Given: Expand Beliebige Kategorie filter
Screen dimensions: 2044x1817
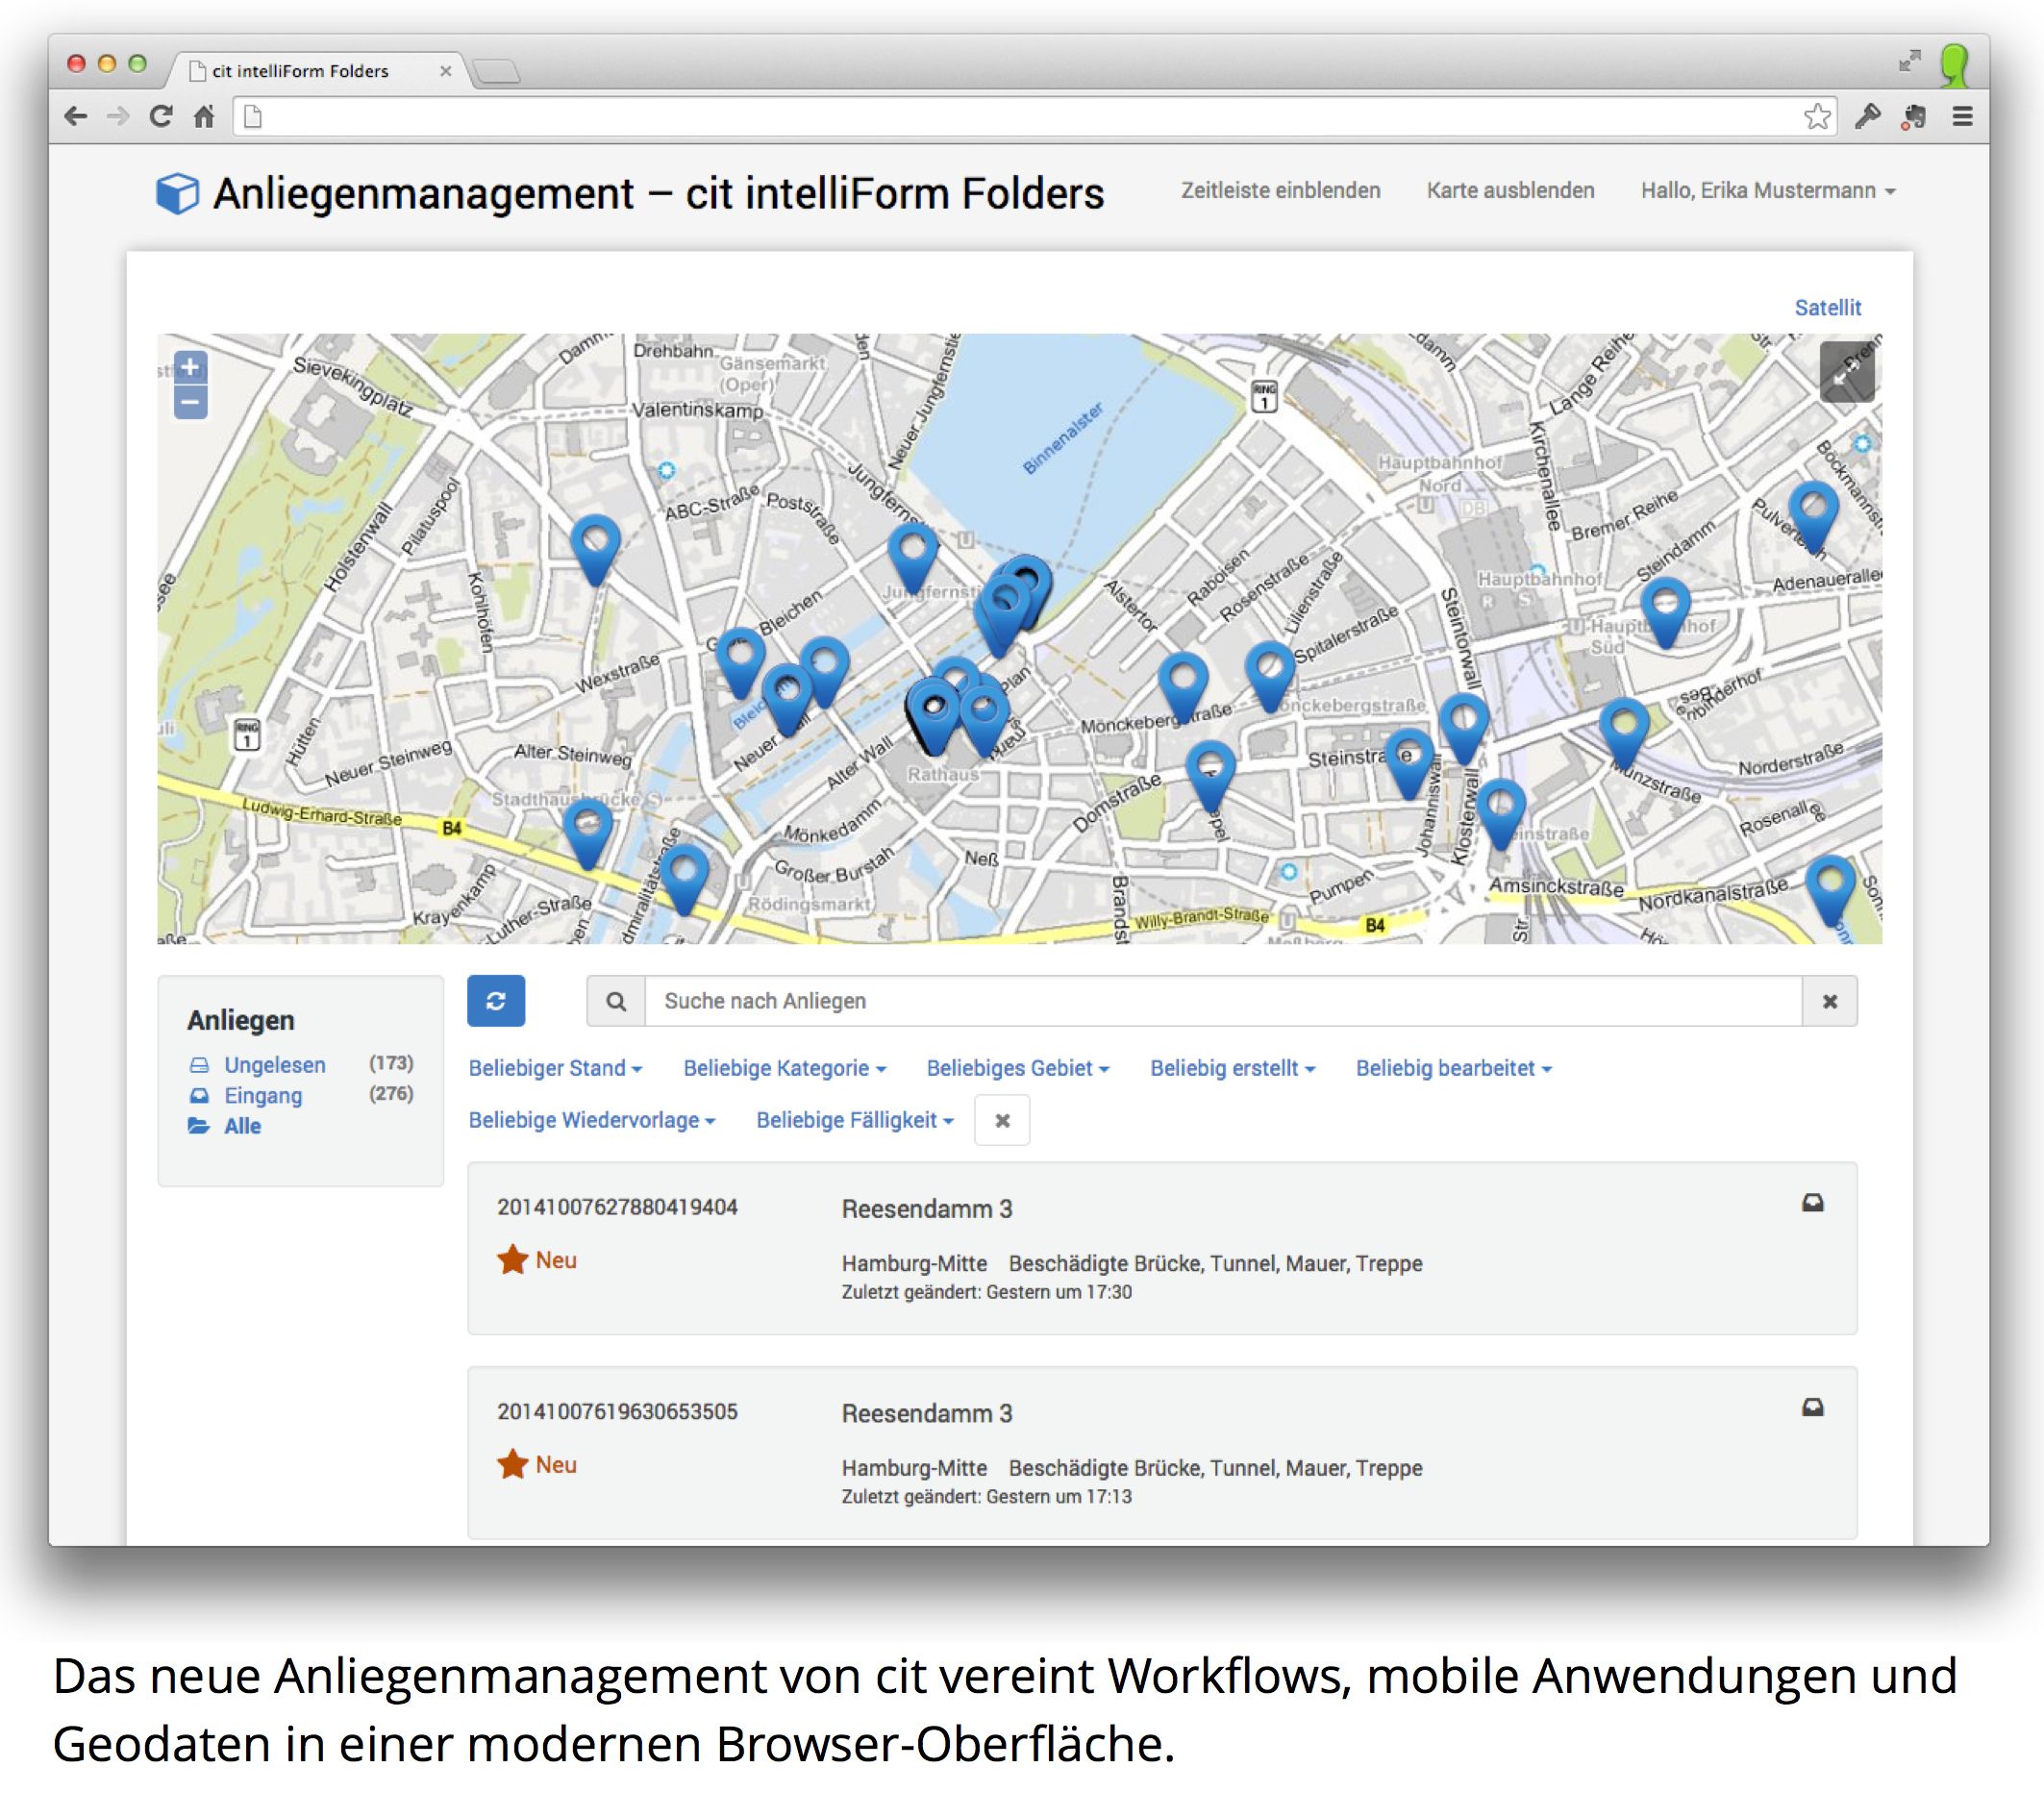Looking at the screenshot, I should click(784, 1068).
